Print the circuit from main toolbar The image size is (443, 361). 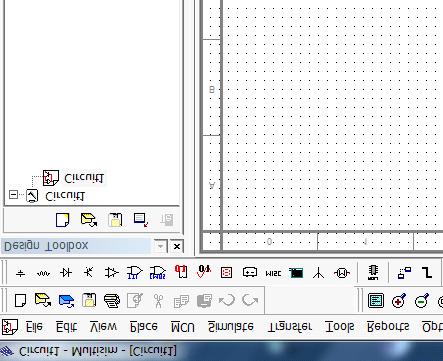point(112,300)
